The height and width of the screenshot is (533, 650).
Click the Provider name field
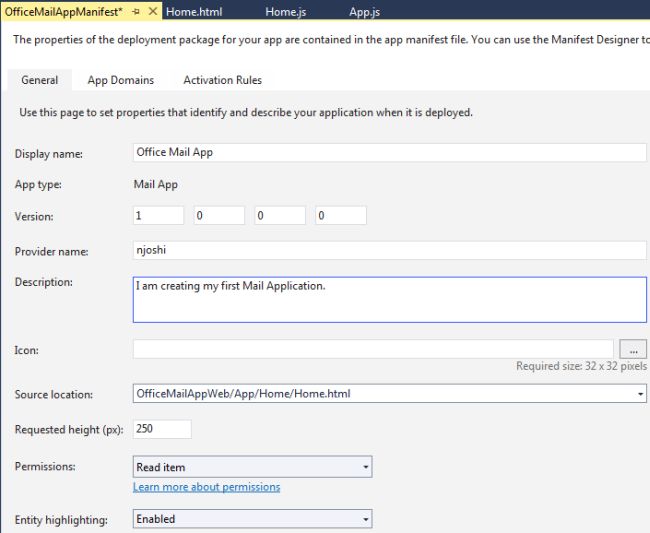point(390,251)
